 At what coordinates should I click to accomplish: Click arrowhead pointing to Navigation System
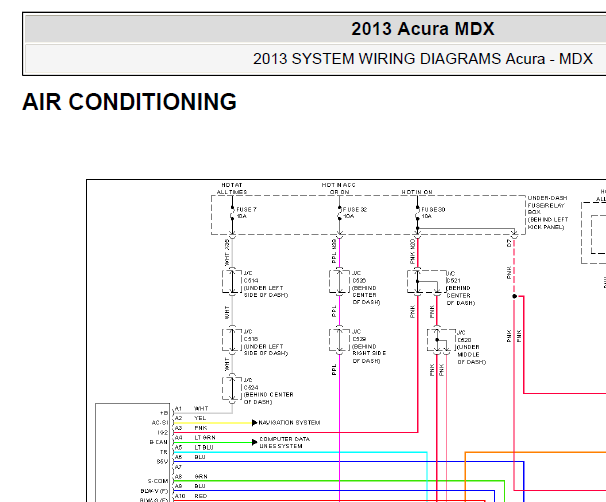tap(254, 423)
